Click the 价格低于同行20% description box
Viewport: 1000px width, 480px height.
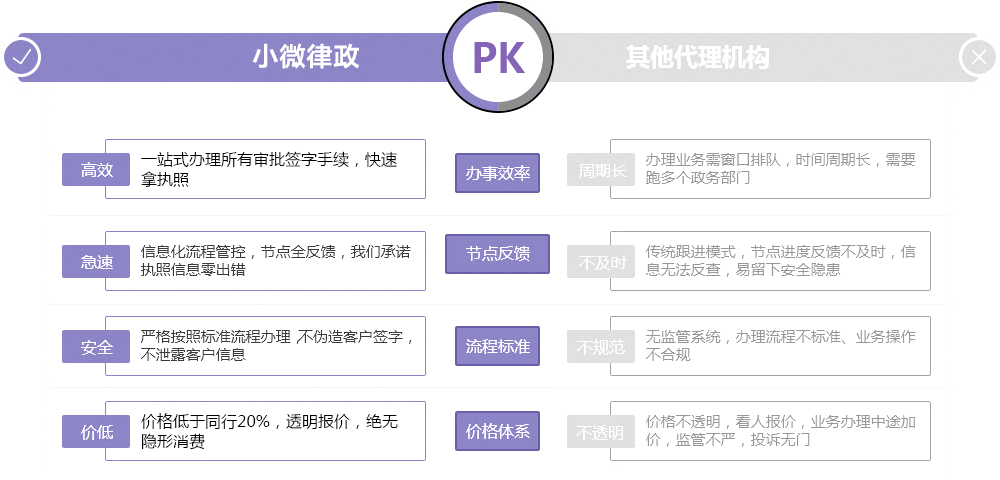[x=265, y=431]
